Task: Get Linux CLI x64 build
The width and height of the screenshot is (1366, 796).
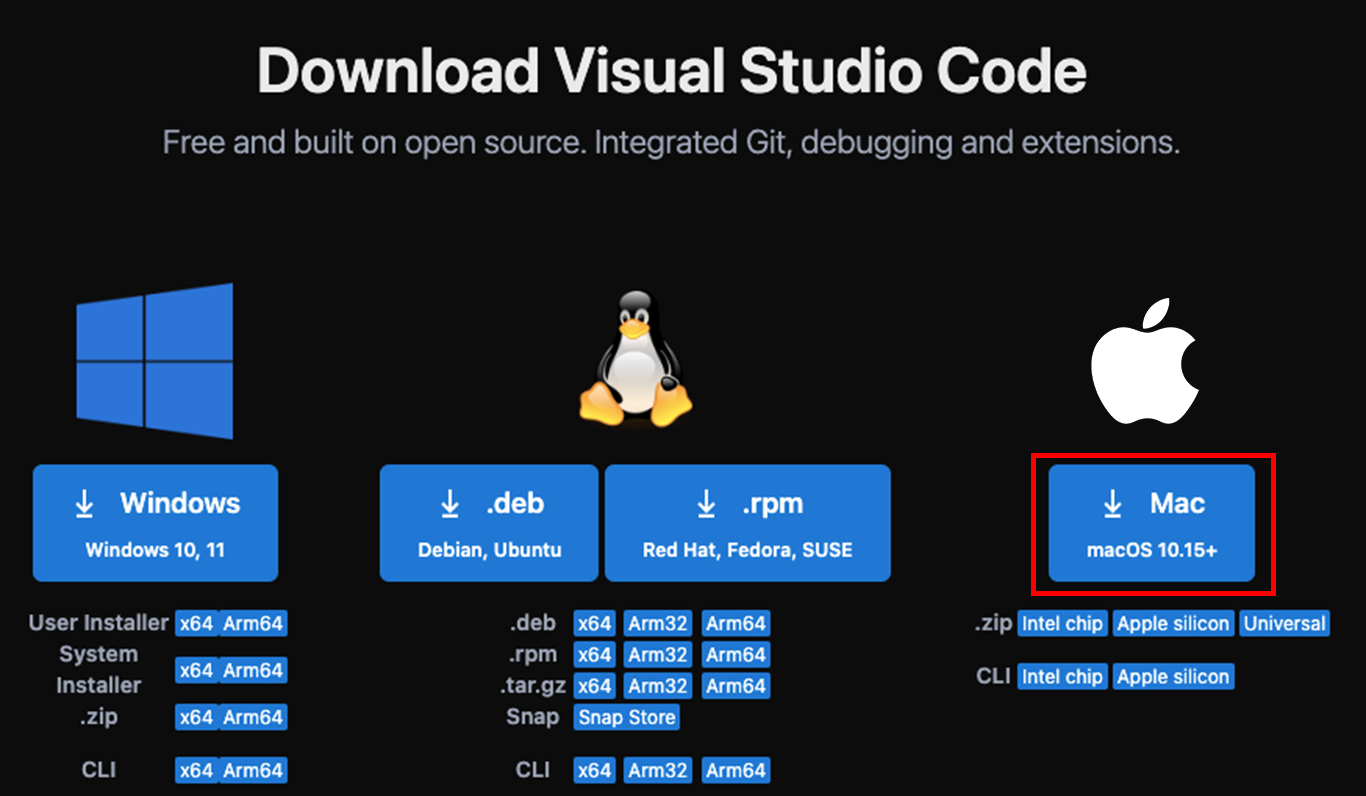Action: 594,770
